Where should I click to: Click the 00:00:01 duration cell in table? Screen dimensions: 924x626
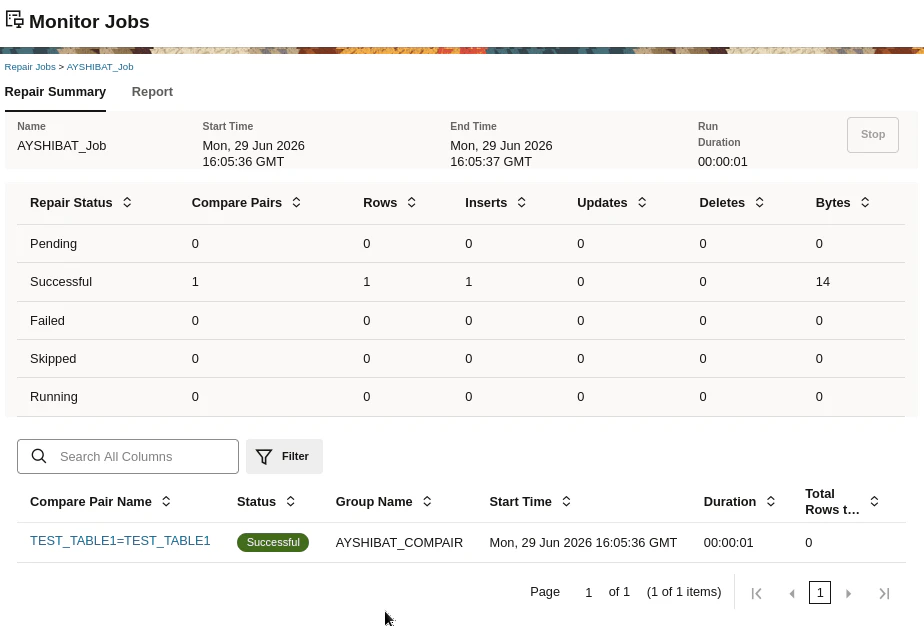728,542
